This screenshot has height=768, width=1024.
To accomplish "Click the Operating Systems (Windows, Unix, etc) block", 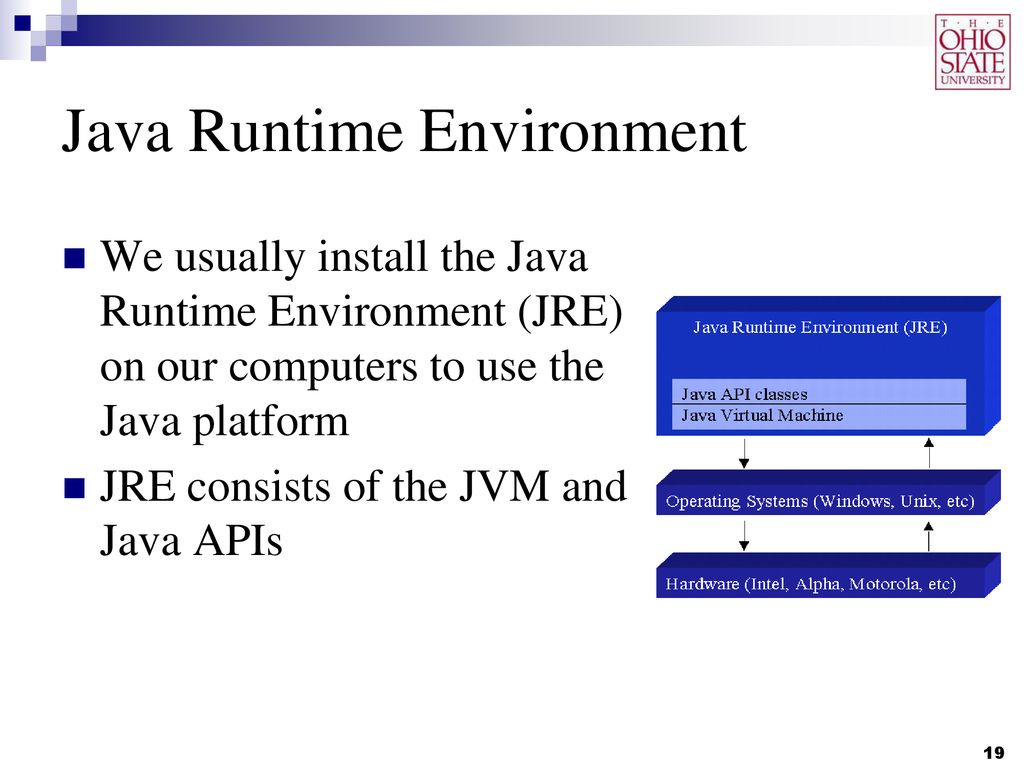I will tap(827, 492).
